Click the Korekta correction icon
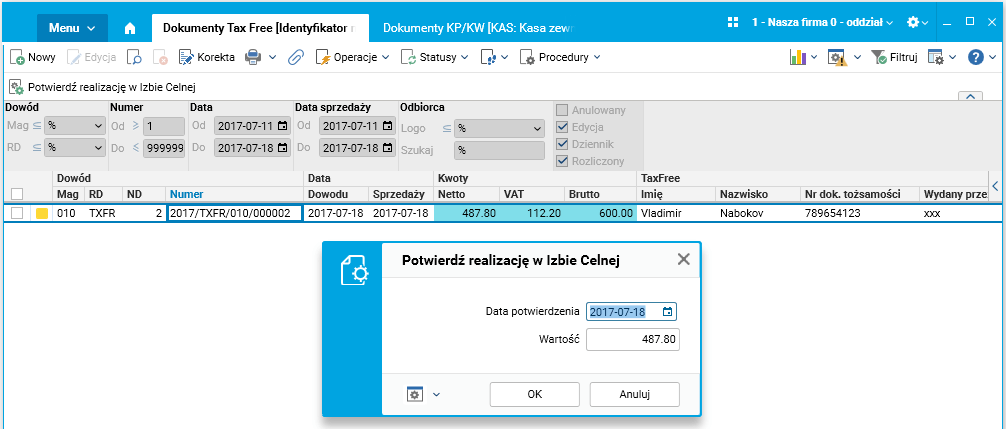Viewport: 1006px width, 429px height. tap(186, 57)
